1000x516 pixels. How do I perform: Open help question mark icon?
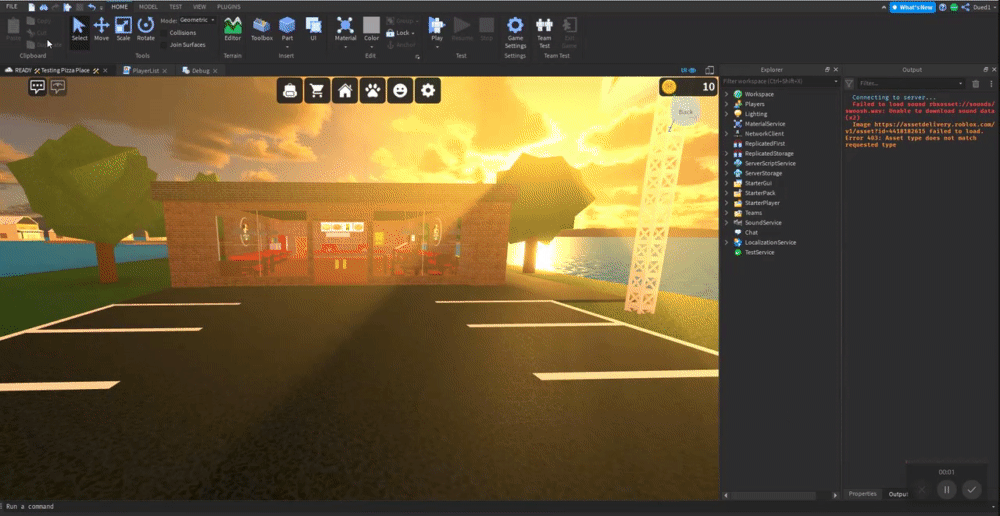(x=943, y=7)
